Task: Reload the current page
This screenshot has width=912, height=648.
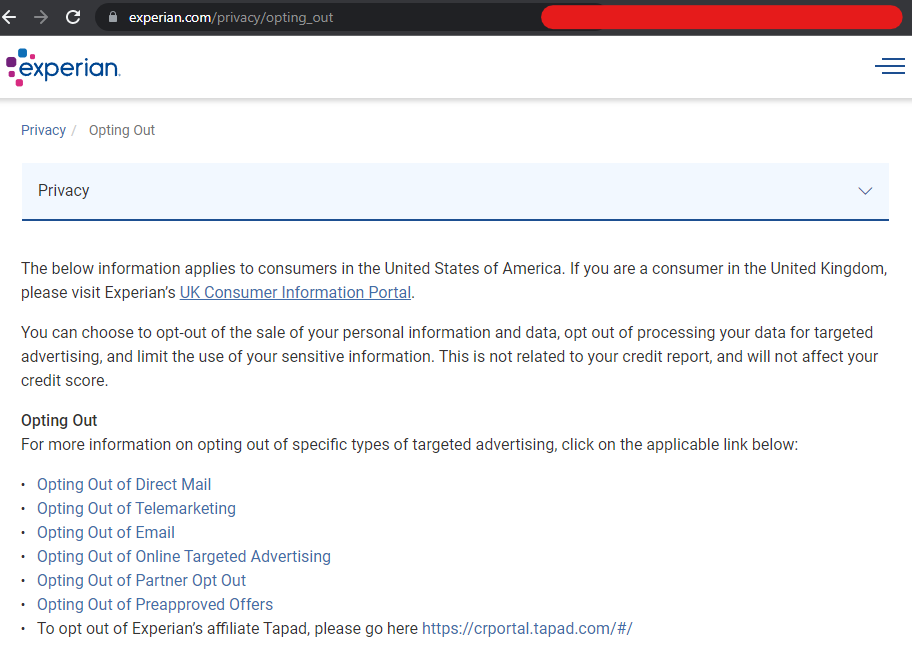Action: tap(73, 17)
